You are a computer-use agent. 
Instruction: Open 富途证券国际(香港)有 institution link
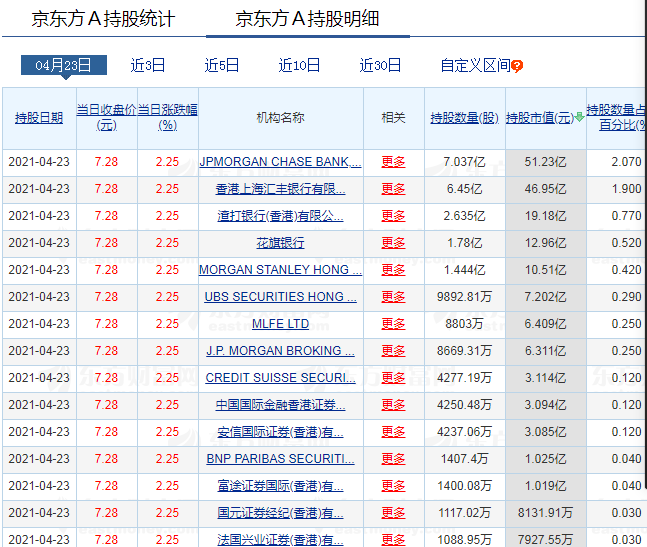[x=280, y=486]
